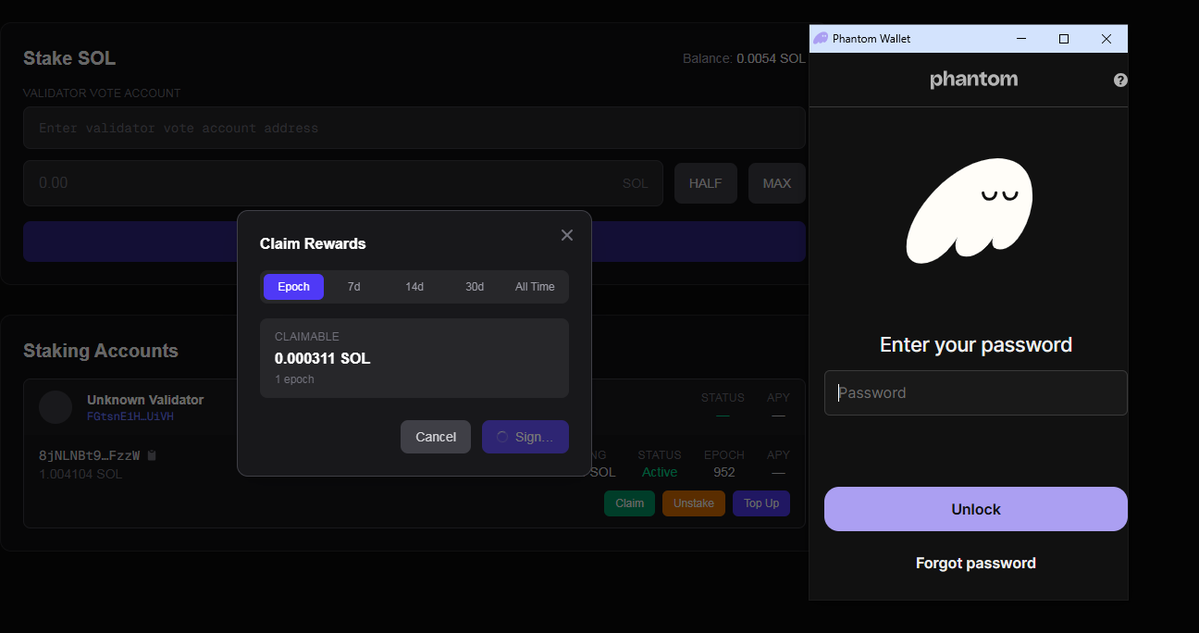
Task: Click the orange Unstake button
Action: 694,503
